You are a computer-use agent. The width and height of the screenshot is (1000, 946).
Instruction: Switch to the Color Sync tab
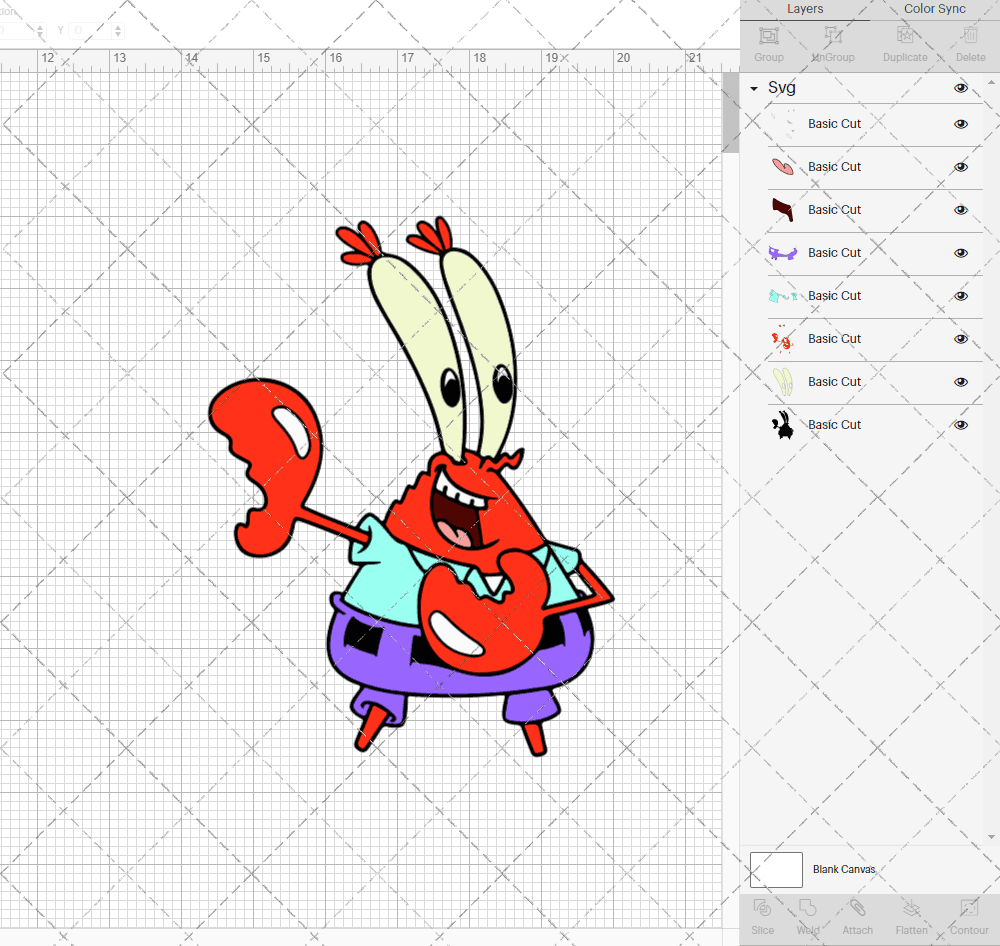click(934, 9)
